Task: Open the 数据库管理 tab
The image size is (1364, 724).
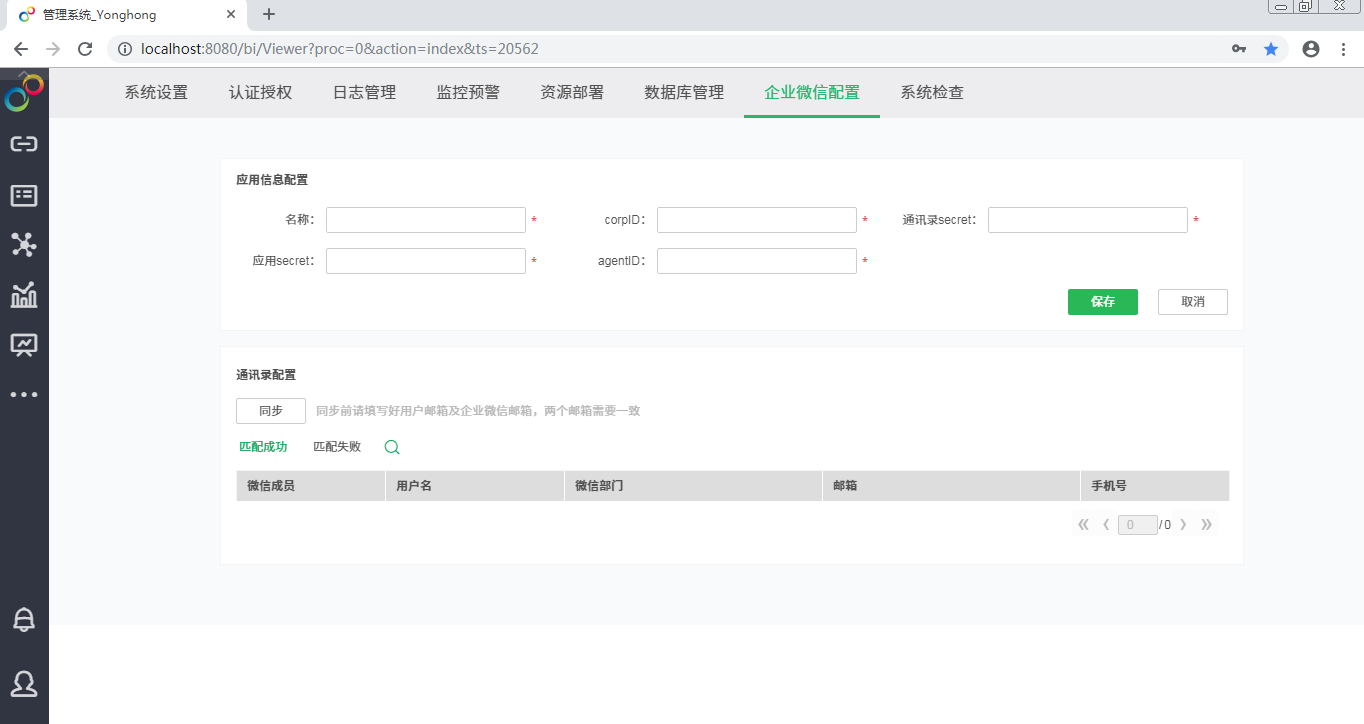Action: point(684,93)
